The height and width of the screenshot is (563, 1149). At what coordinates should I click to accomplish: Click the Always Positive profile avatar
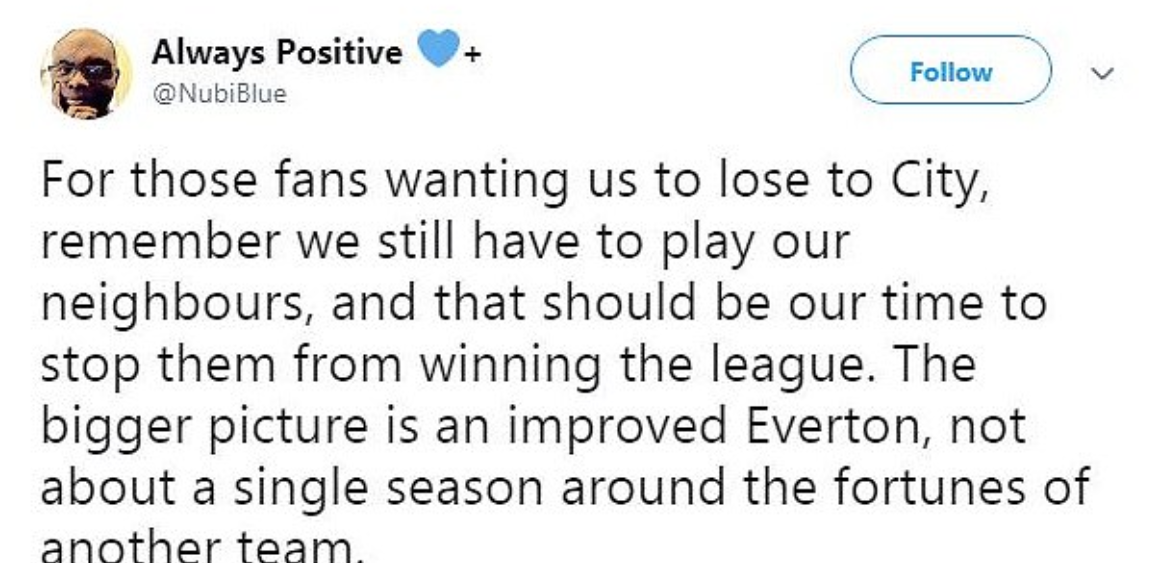tap(85, 73)
